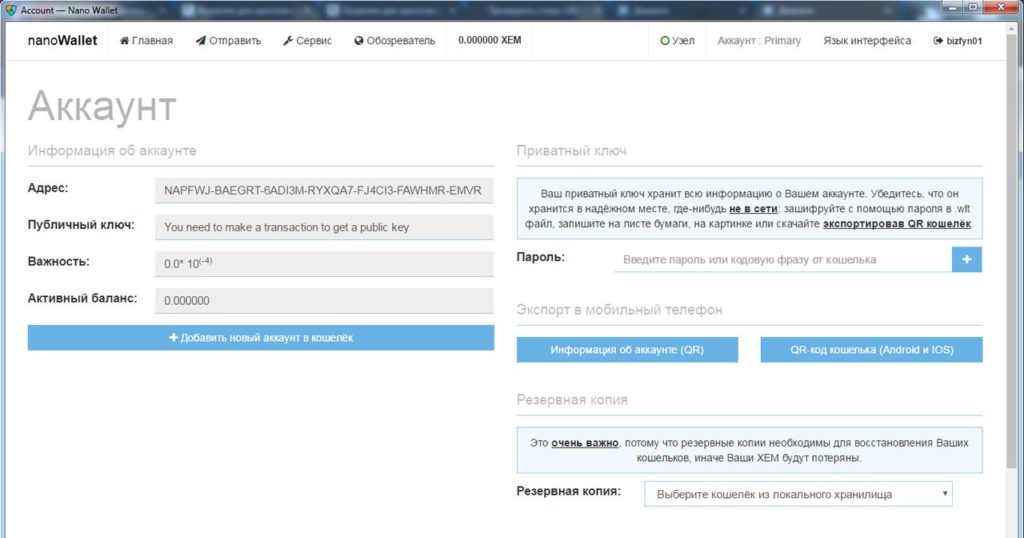Show wallet QR code for Android and iOS

point(871,350)
